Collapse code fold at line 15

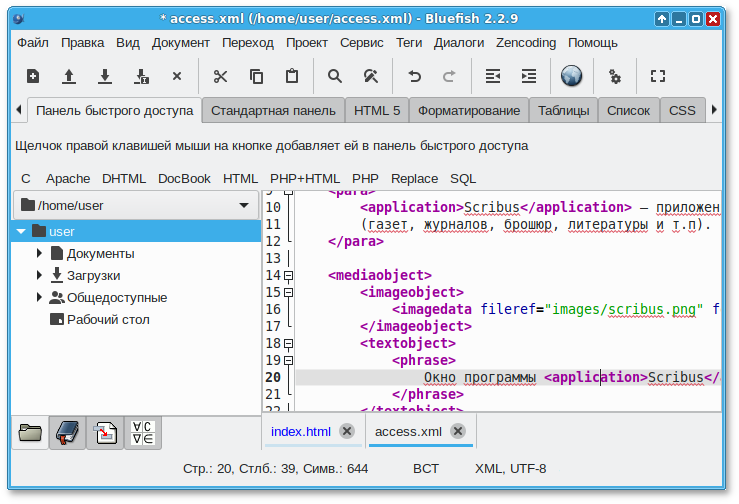point(288,292)
